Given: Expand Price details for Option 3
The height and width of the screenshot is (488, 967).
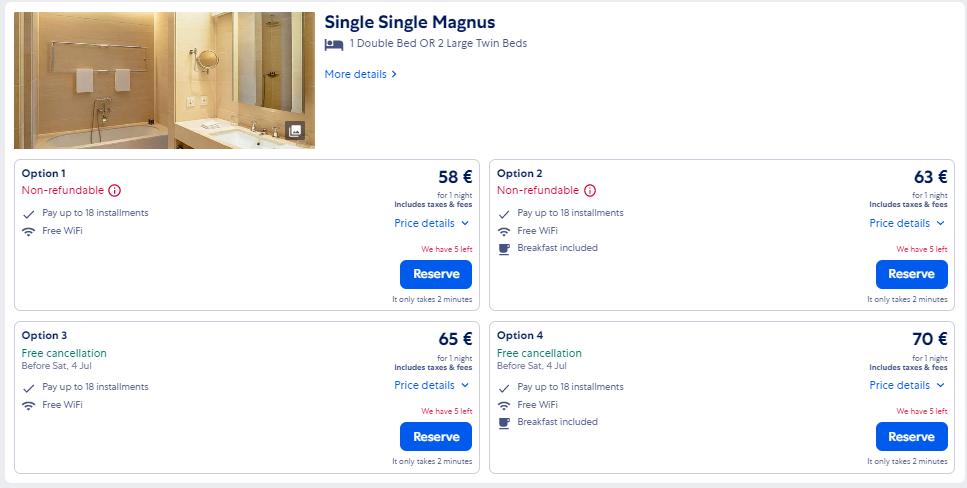Looking at the screenshot, I should tap(432, 386).
